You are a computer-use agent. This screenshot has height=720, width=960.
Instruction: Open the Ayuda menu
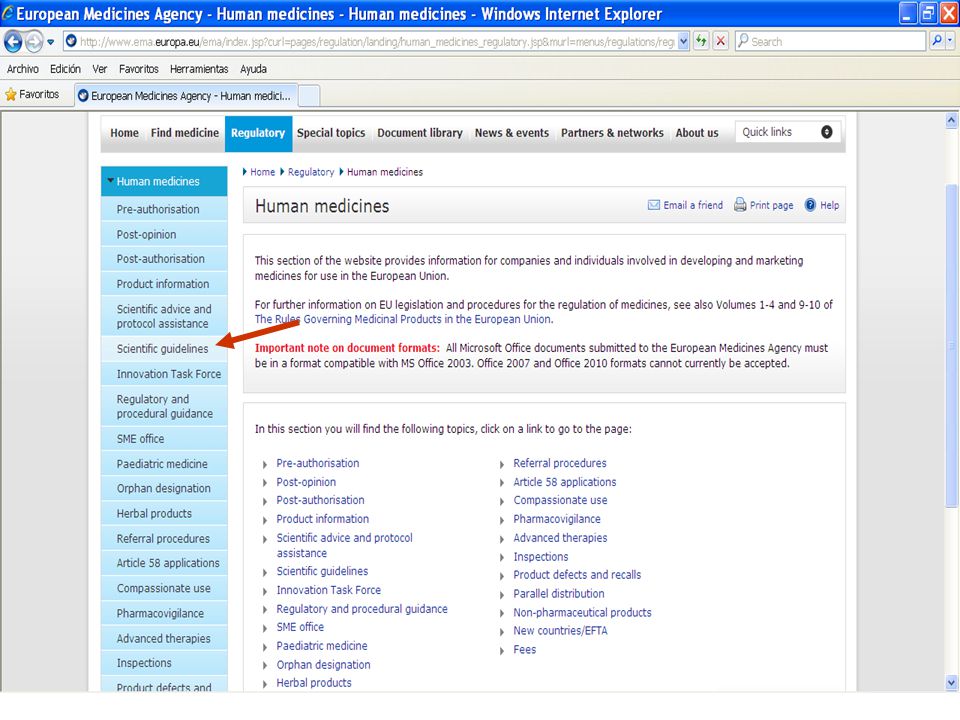[x=253, y=69]
